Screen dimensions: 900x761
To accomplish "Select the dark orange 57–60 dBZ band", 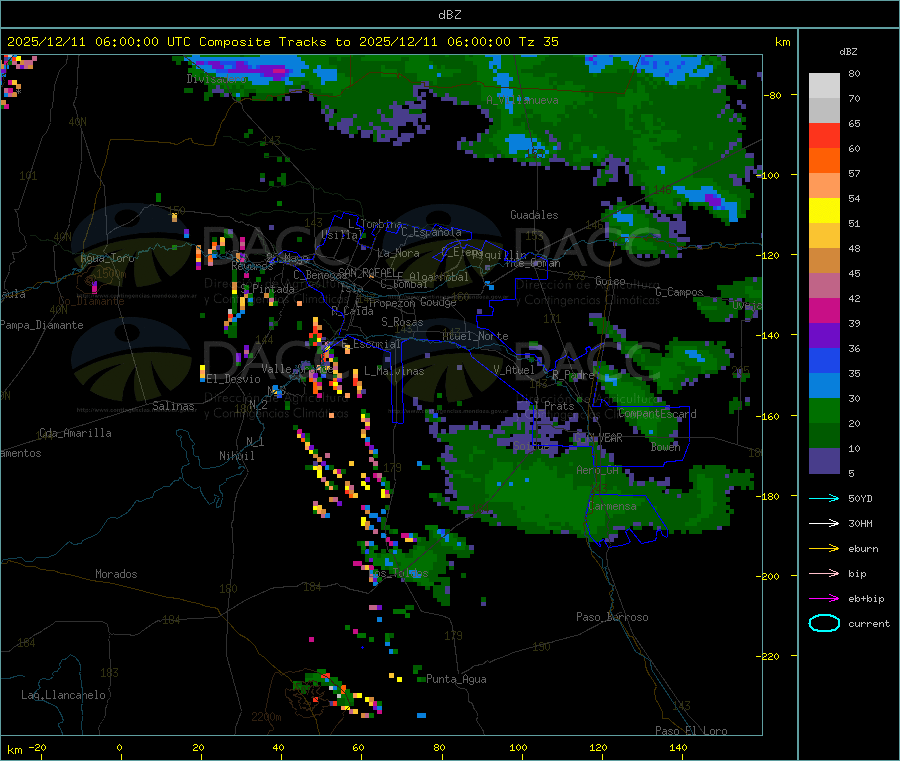I will click(824, 161).
